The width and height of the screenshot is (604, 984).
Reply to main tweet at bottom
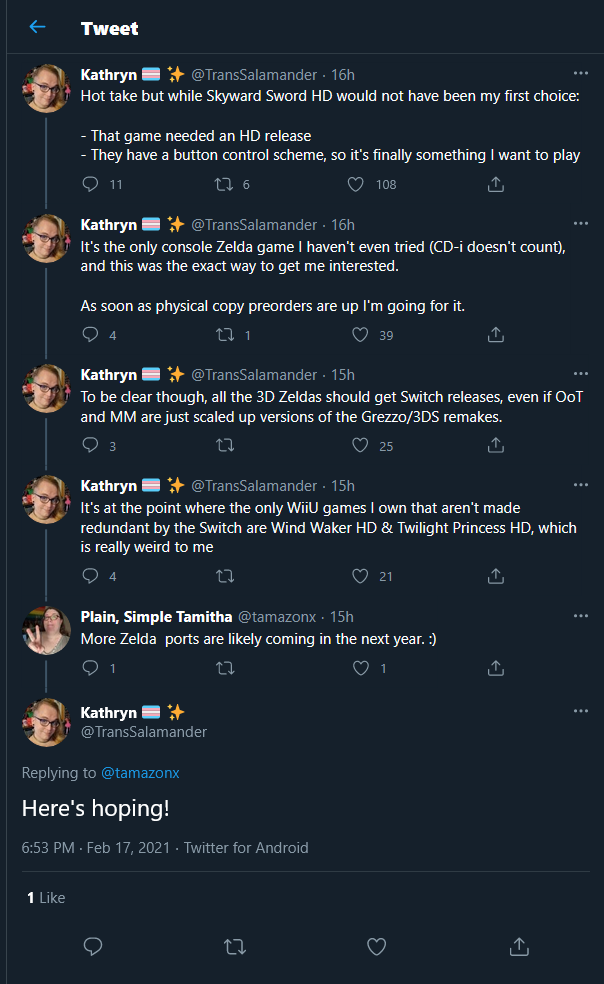(x=93, y=946)
